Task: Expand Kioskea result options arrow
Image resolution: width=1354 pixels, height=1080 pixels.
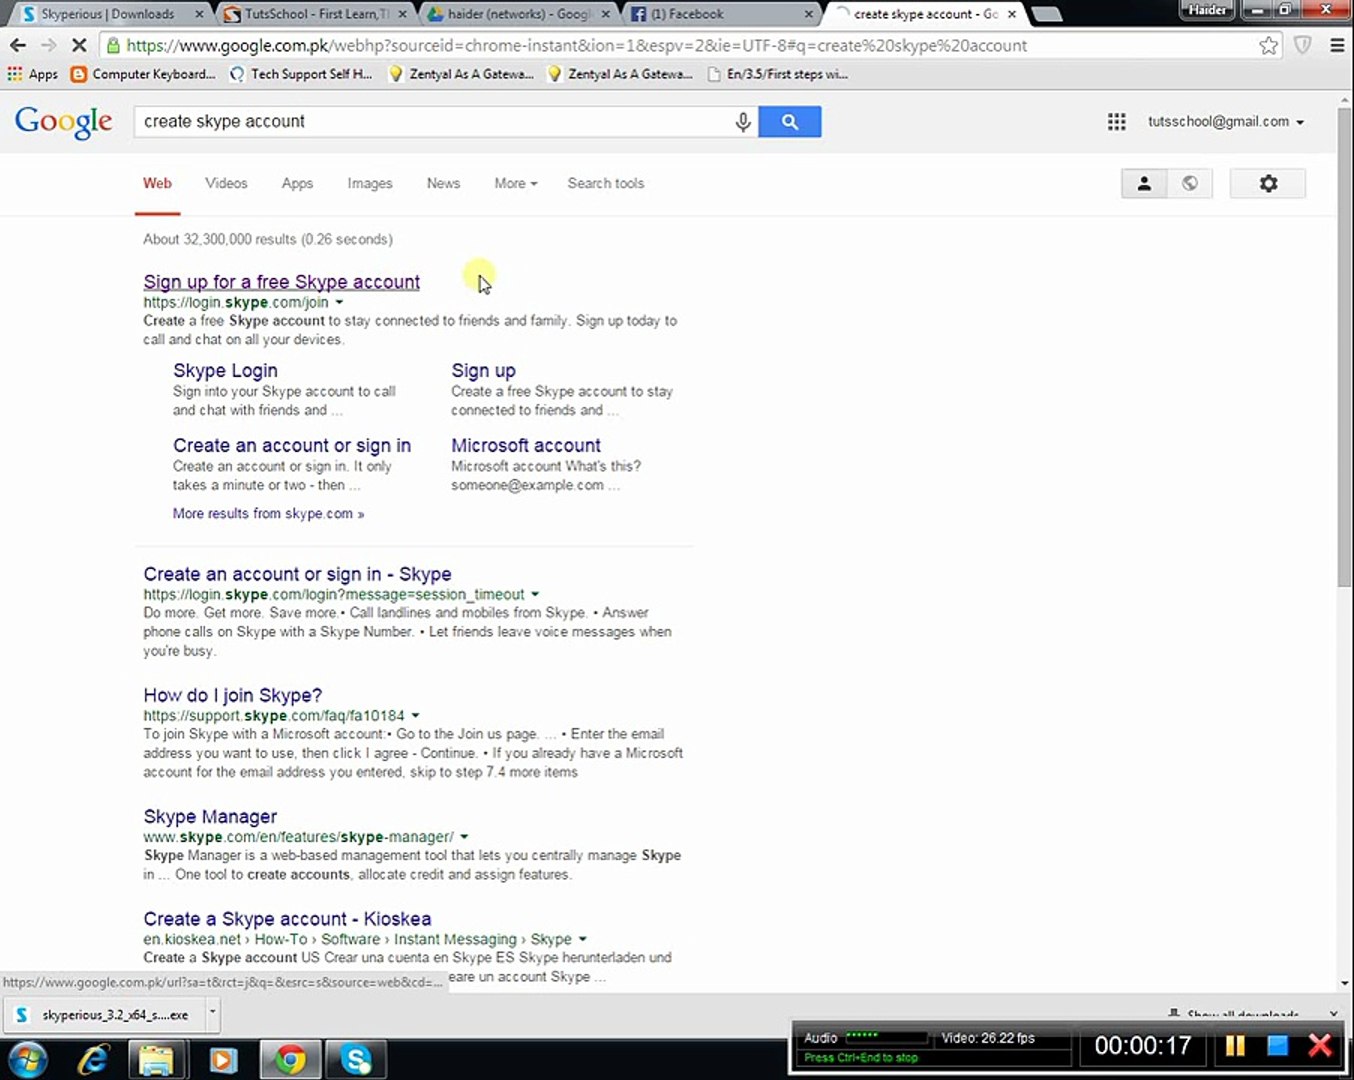Action: point(582,939)
